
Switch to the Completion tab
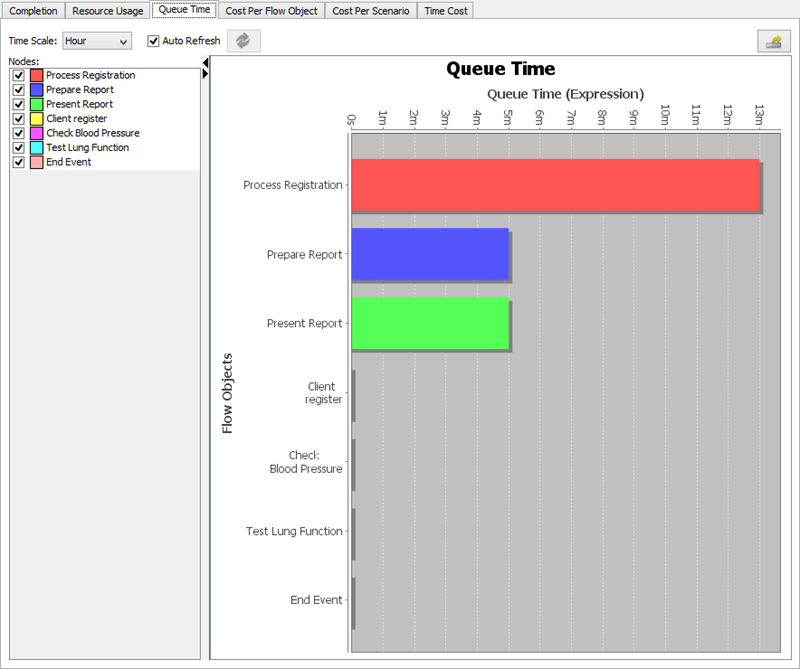(x=33, y=11)
